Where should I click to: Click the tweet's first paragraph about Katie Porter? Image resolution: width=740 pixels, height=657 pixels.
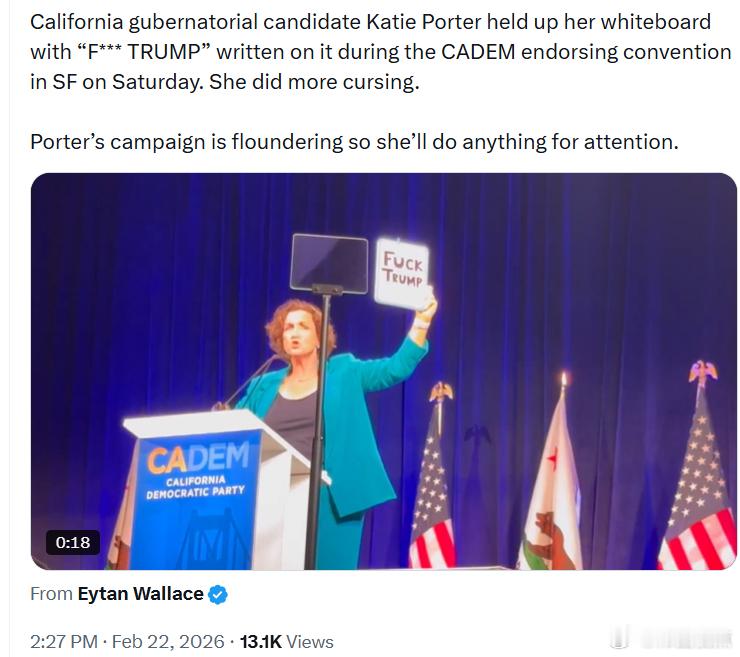[x=380, y=51]
